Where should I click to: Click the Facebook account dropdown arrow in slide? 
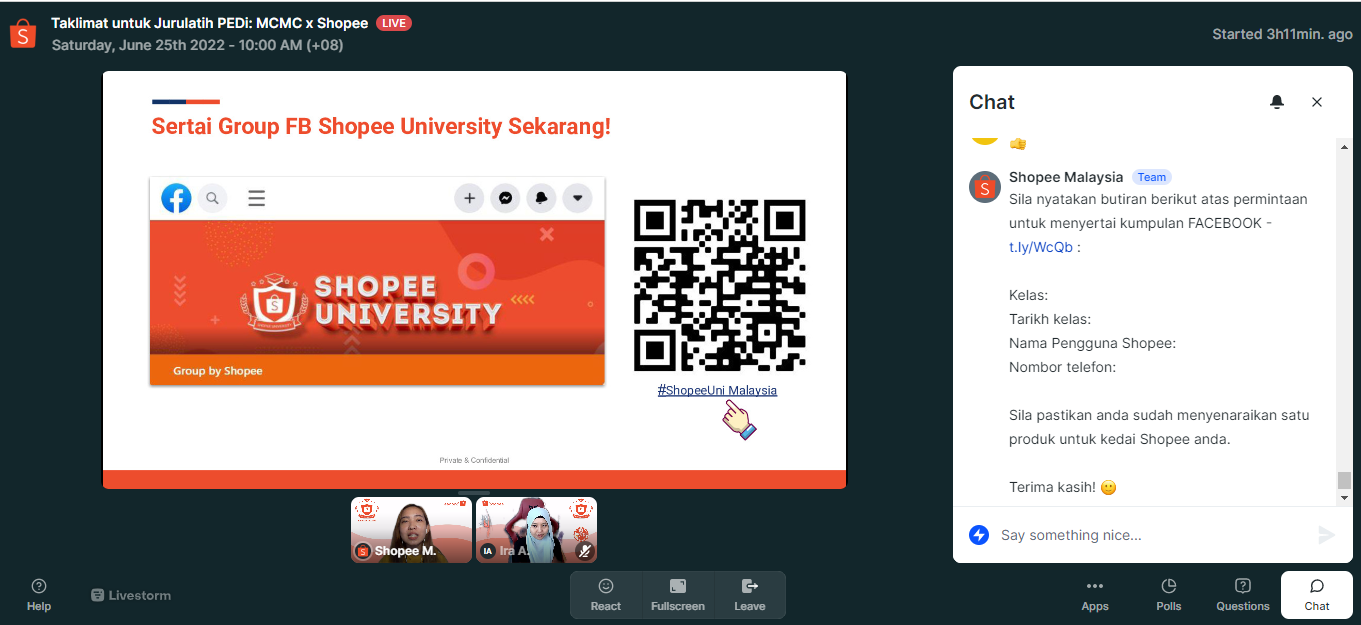pyautogui.click(x=578, y=198)
